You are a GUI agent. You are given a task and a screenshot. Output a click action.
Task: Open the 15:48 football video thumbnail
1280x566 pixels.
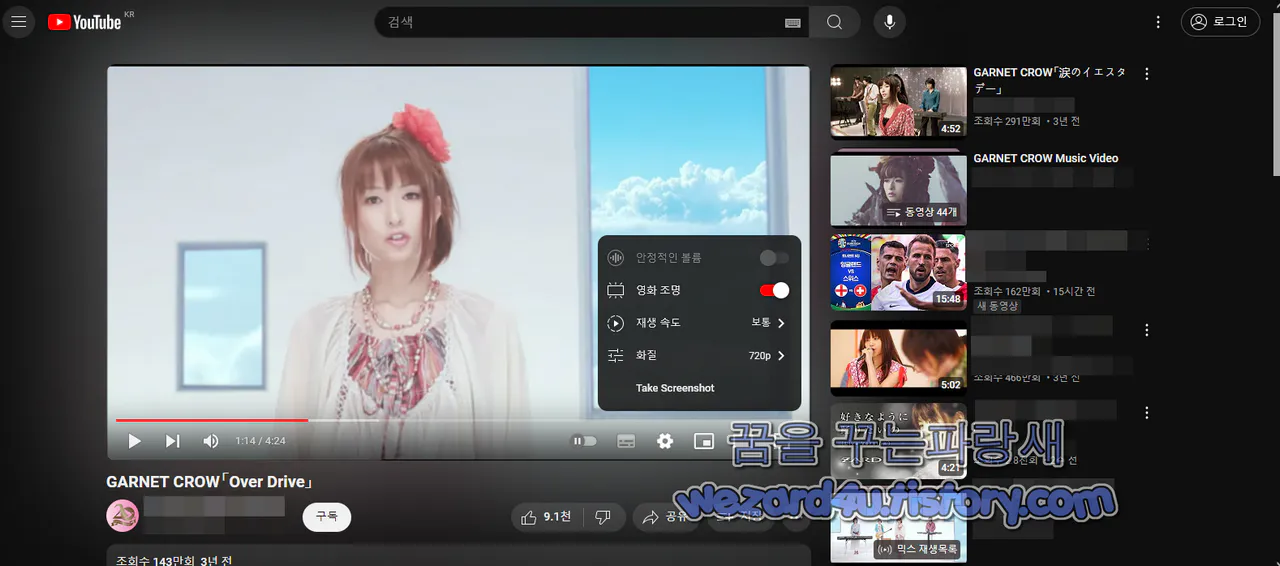click(898, 272)
